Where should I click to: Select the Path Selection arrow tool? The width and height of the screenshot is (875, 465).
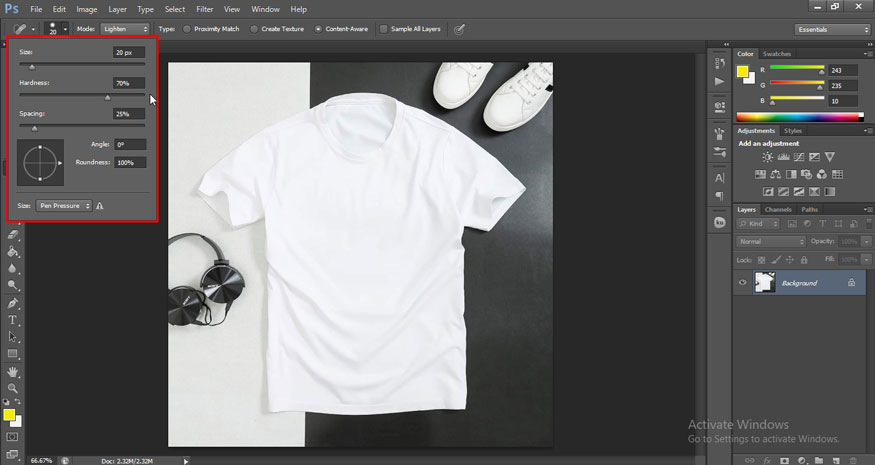click(13, 336)
